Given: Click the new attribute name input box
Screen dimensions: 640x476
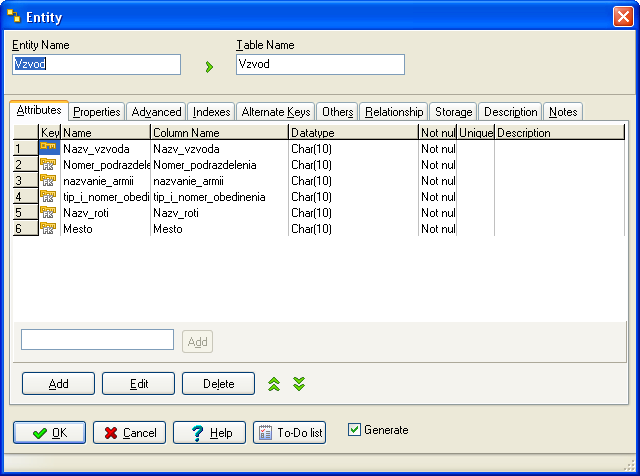Looking at the screenshot, I should pyautogui.click(x=98, y=340).
